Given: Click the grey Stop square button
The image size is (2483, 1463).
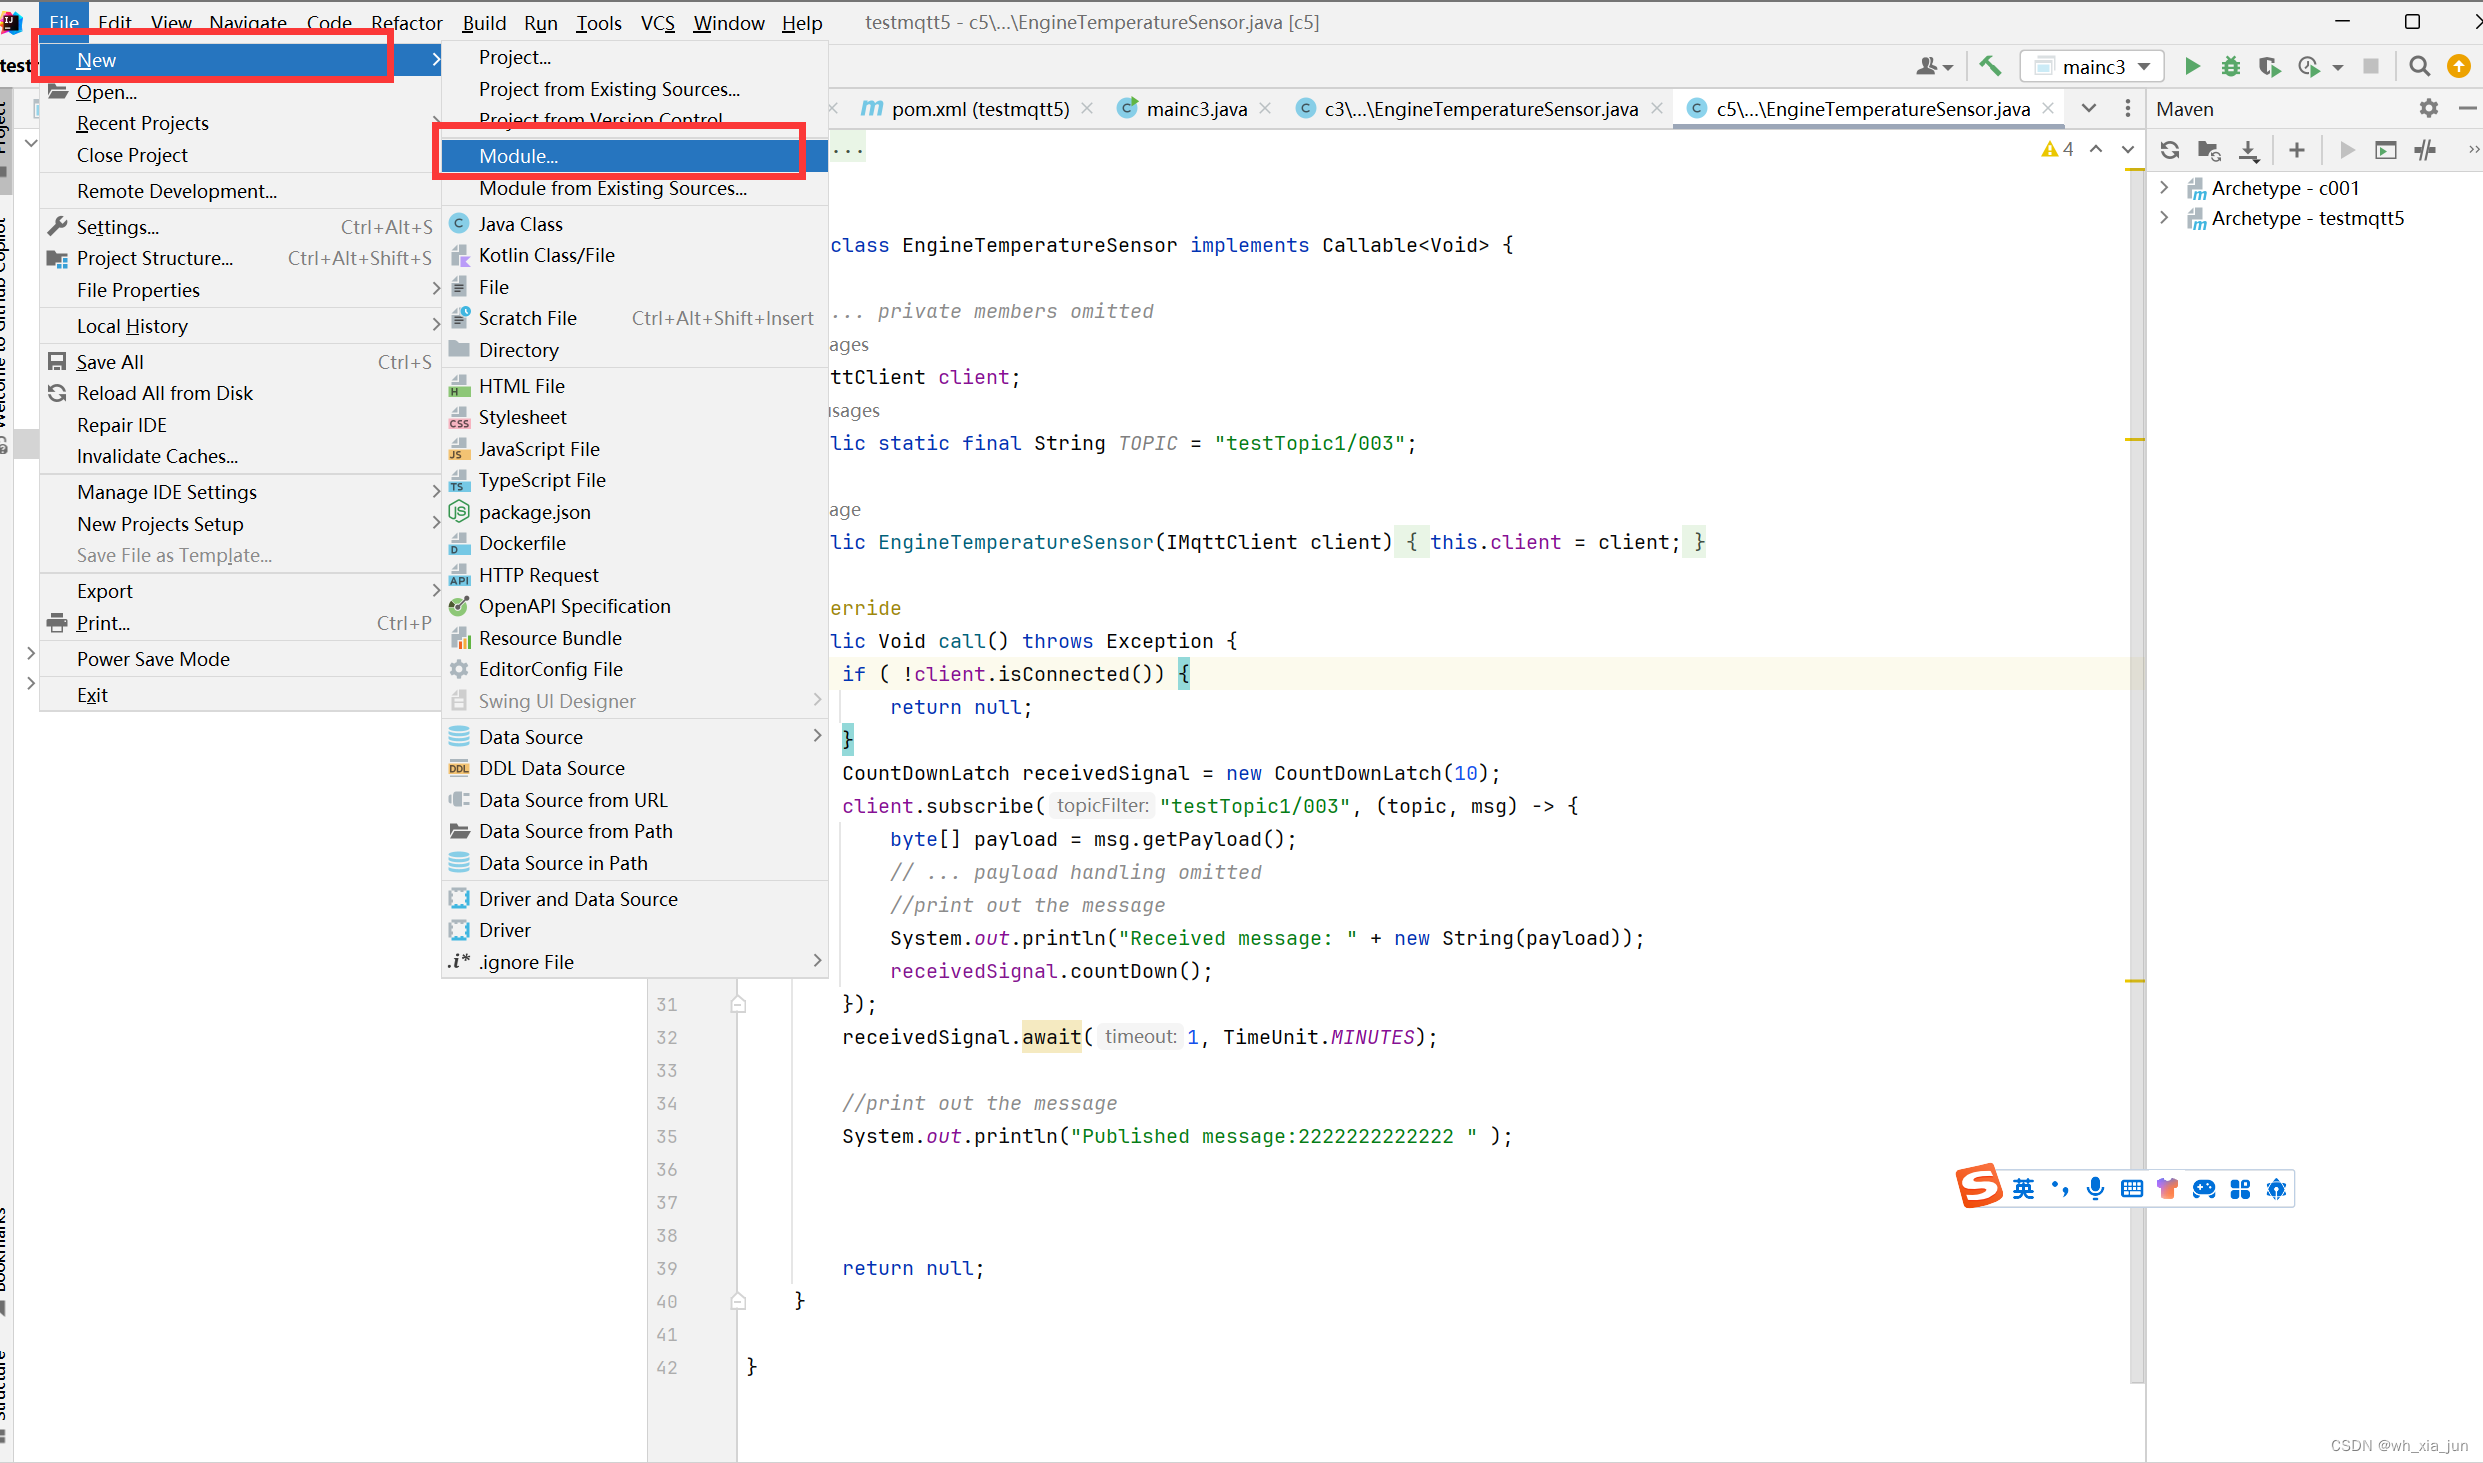Looking at the screenshot, I should 2371,66.
